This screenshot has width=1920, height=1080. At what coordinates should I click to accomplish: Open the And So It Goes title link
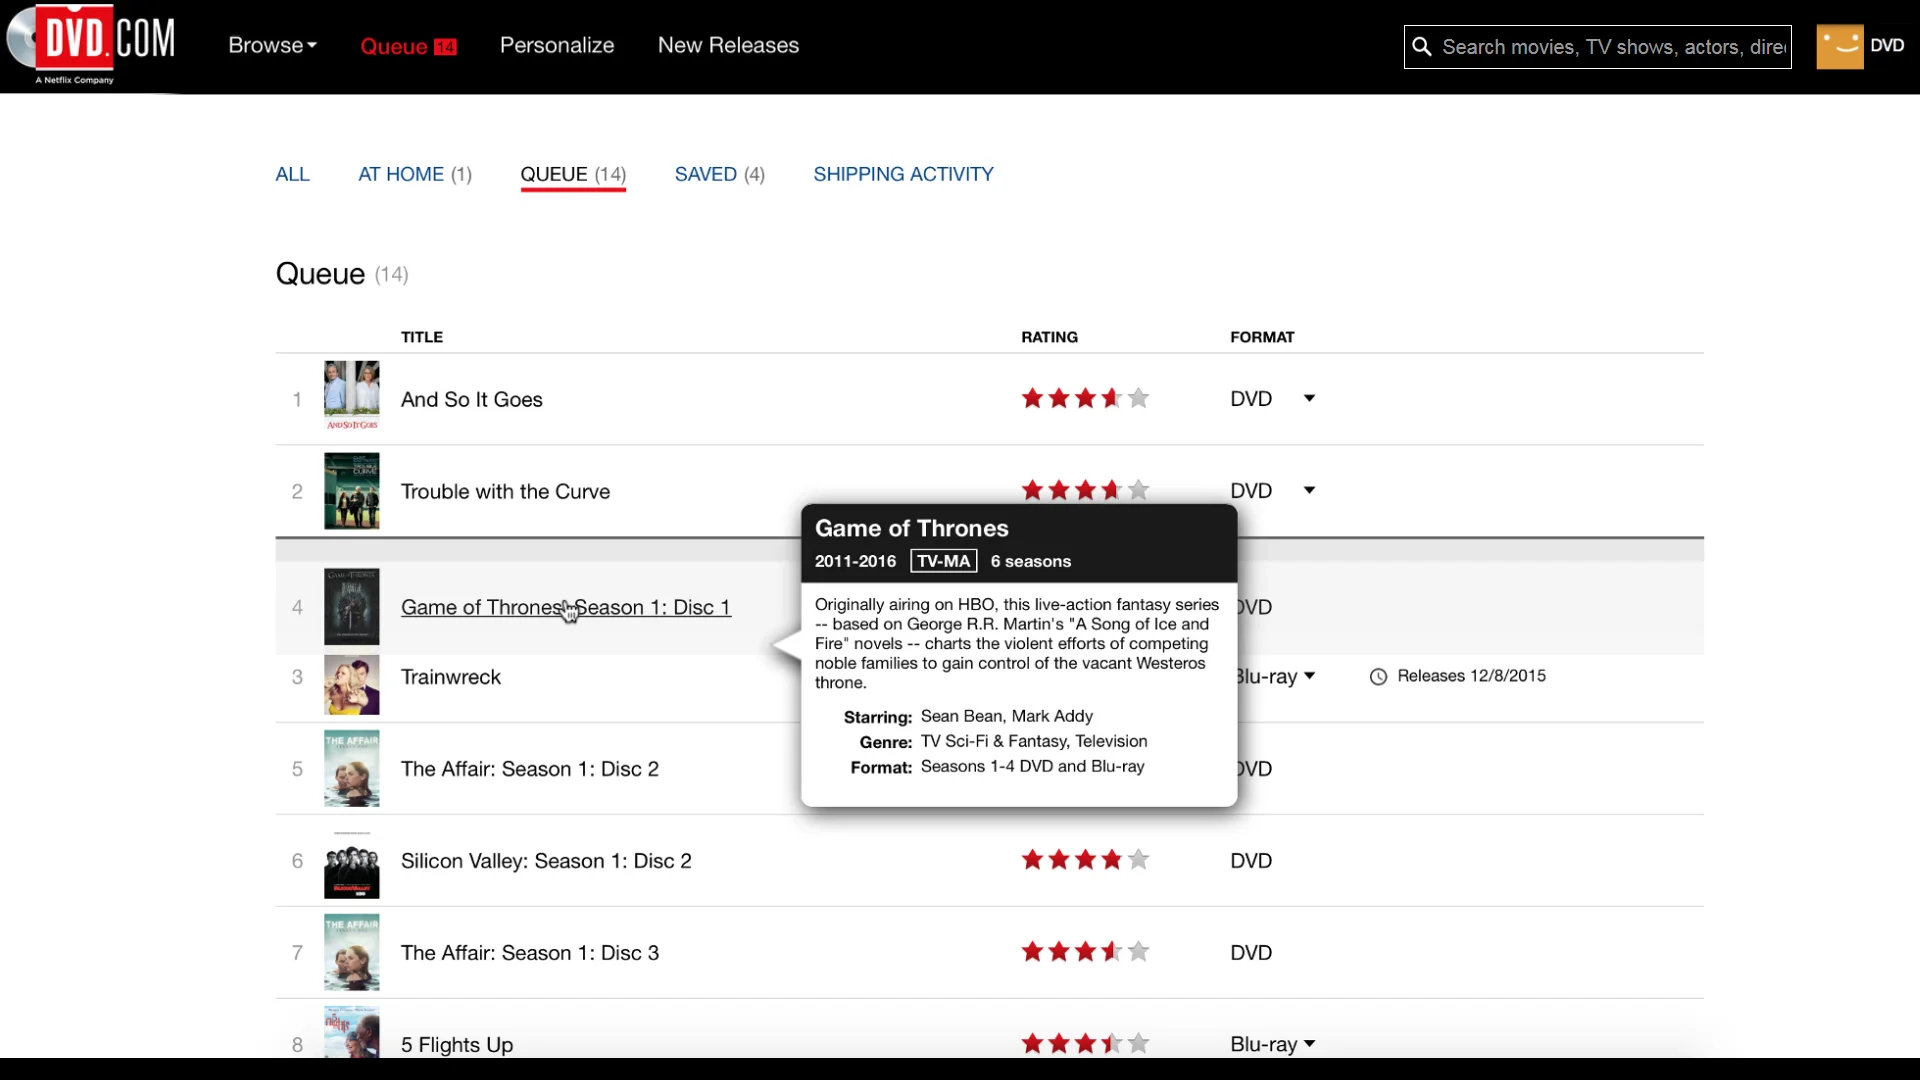click(x=472, y=399)
